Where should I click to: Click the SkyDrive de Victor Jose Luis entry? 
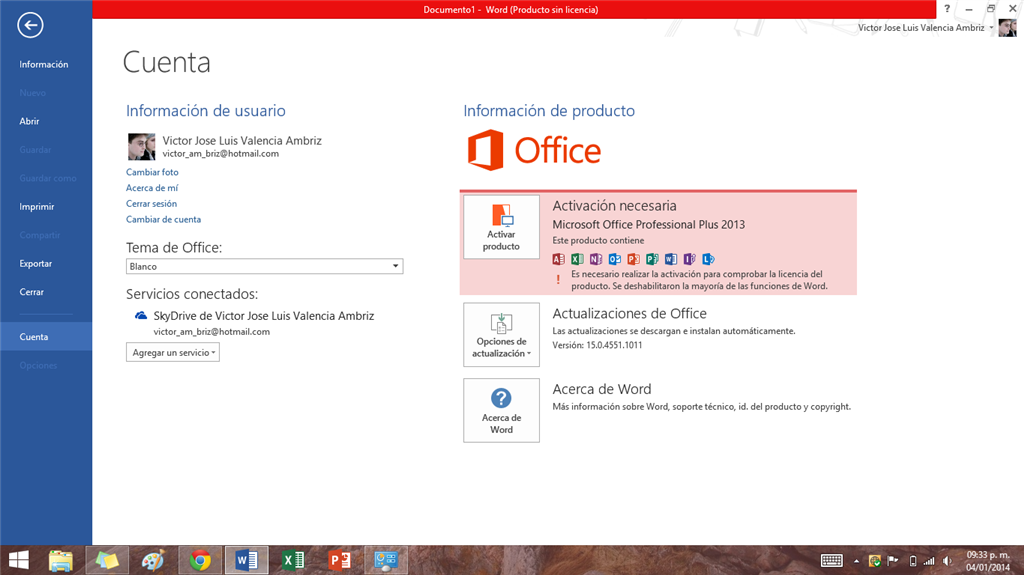pyautogui.click(x=264, y=316)
